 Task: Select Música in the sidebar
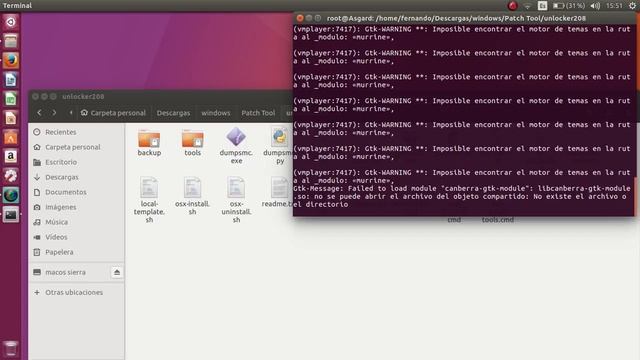(x=76, y=222)
